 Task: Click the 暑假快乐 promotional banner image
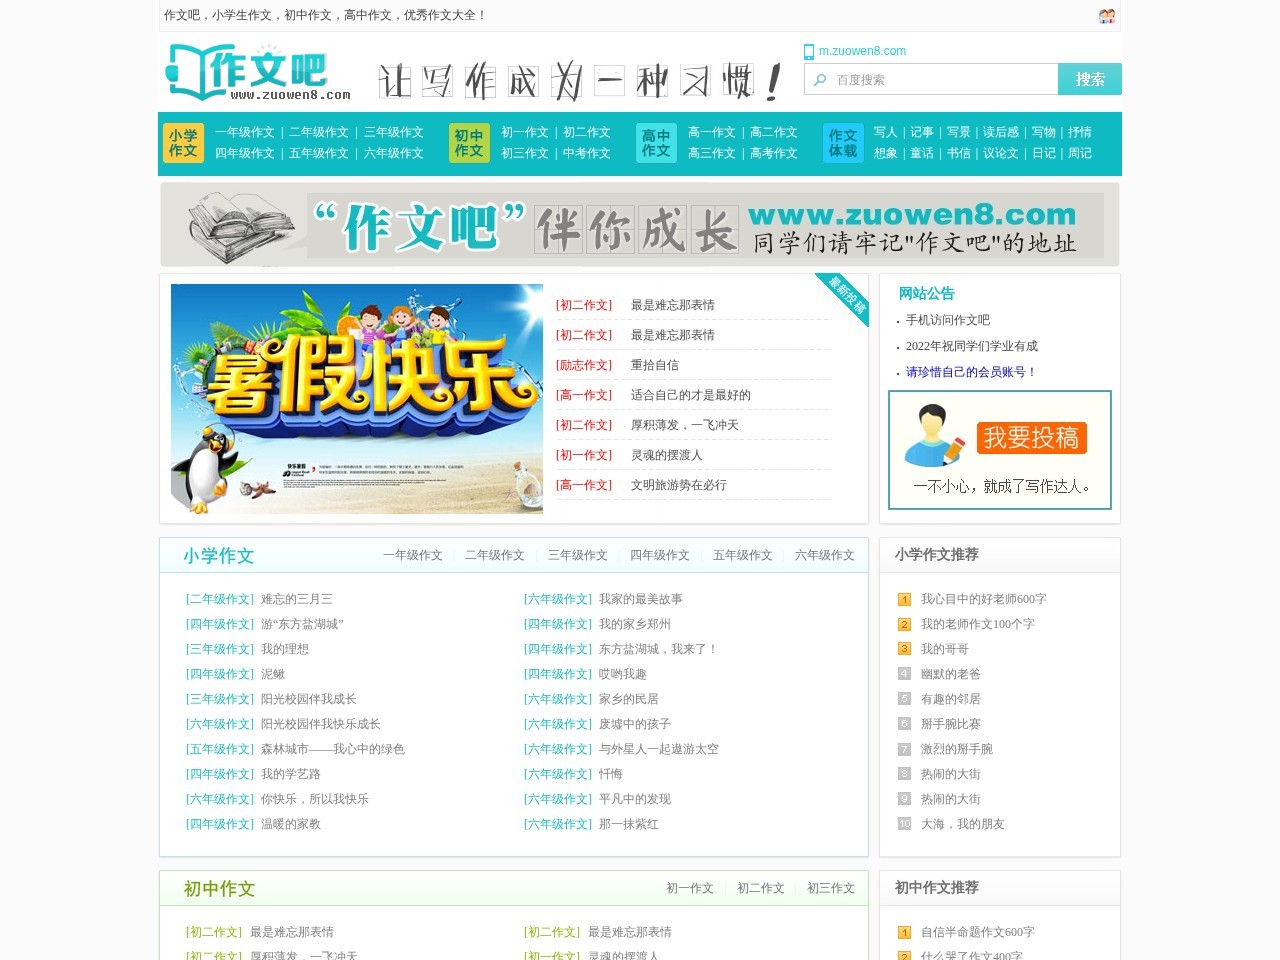(x=356, y=399)
